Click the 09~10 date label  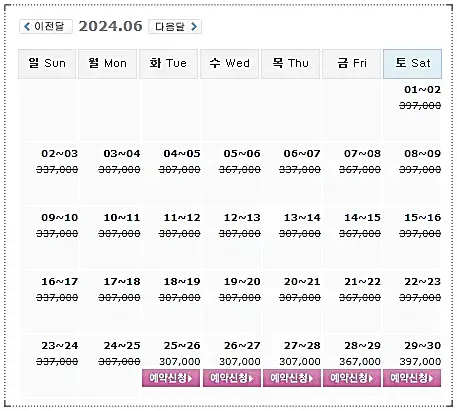[60, 218]
